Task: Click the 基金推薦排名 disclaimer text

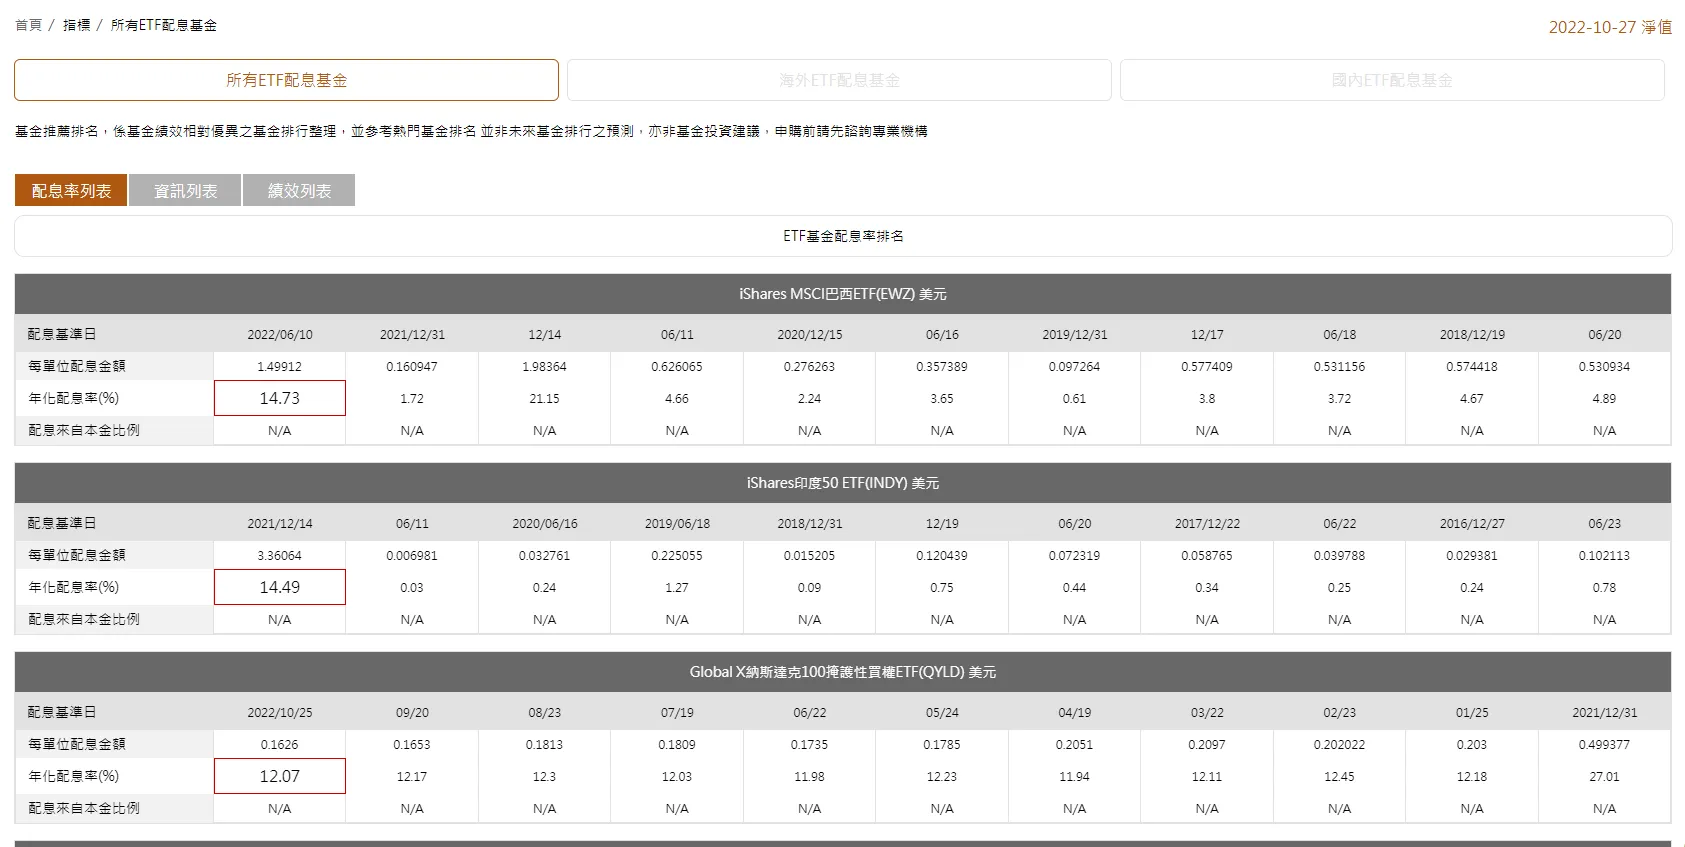Action: coord(471,131)
